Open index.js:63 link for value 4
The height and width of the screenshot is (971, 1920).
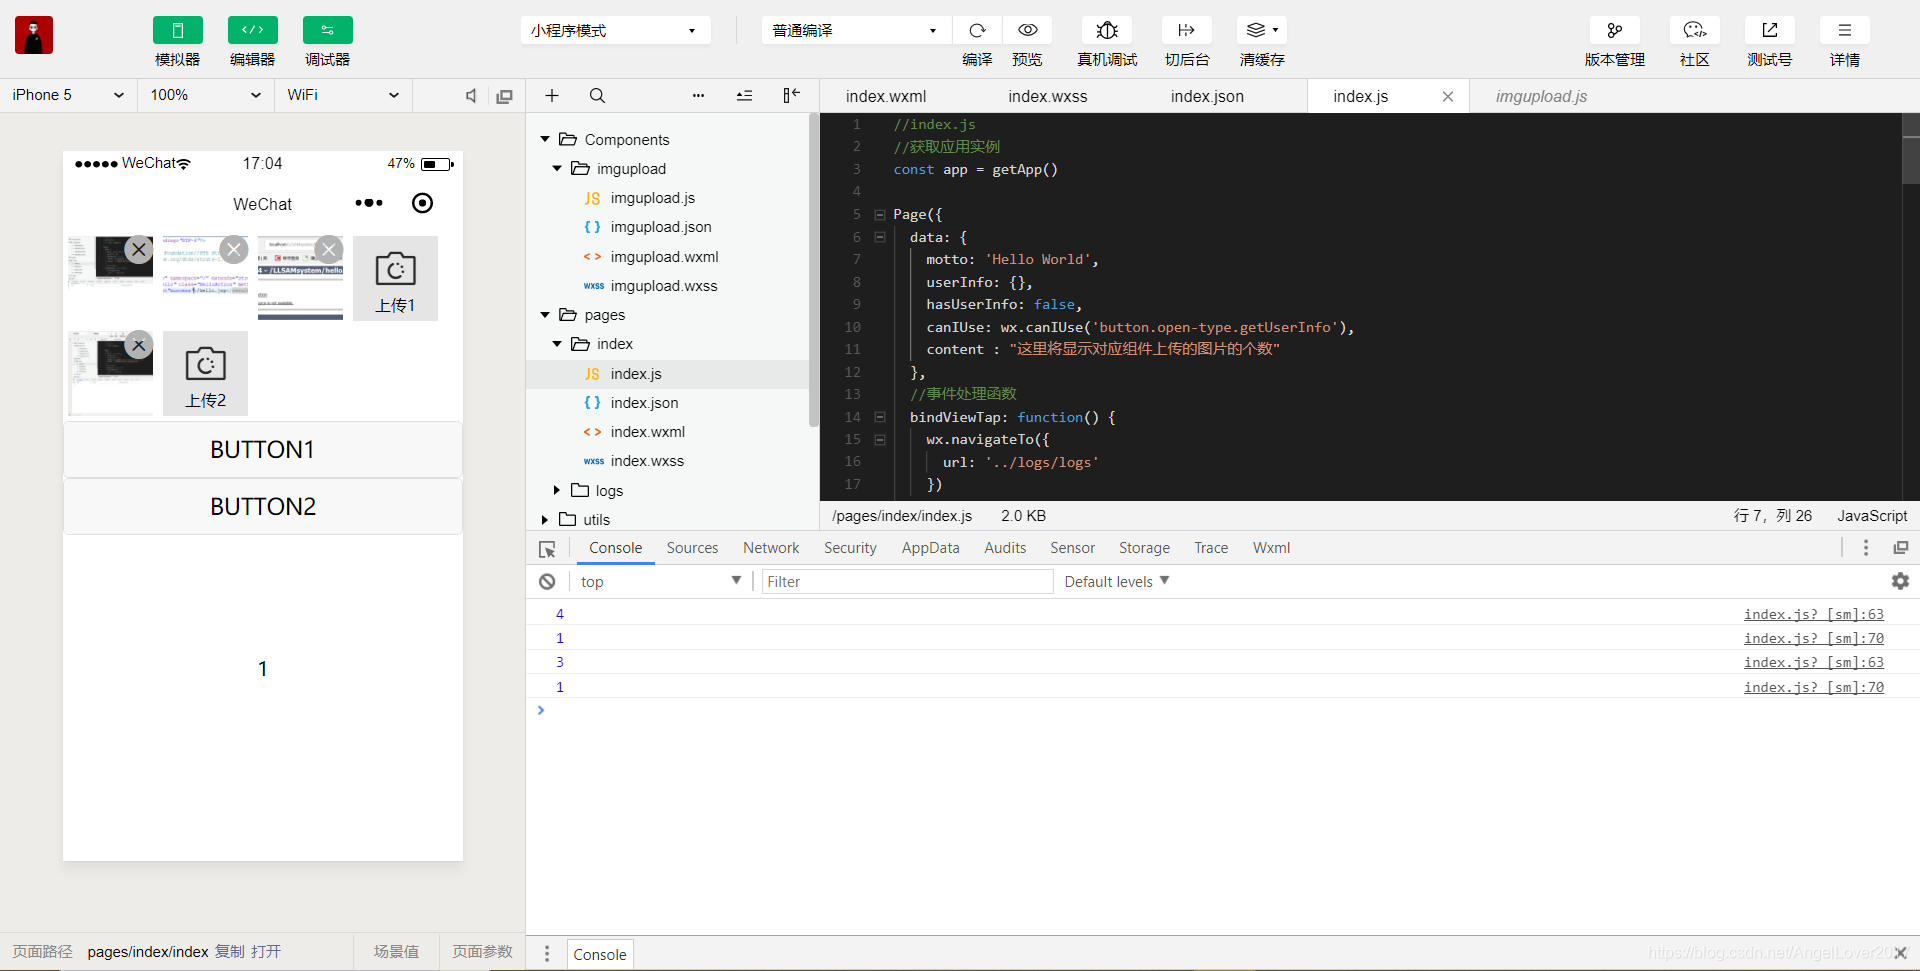click(x=1813, y=614)
